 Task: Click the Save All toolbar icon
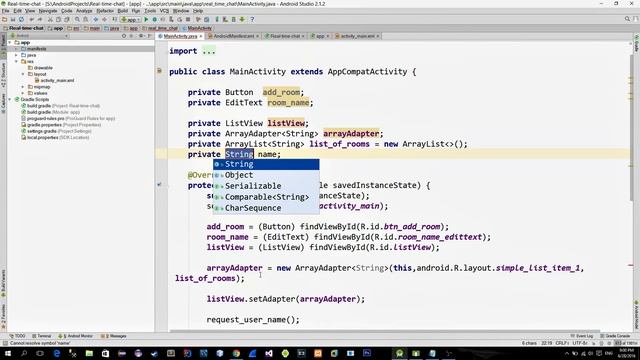[x=13, y=19]
